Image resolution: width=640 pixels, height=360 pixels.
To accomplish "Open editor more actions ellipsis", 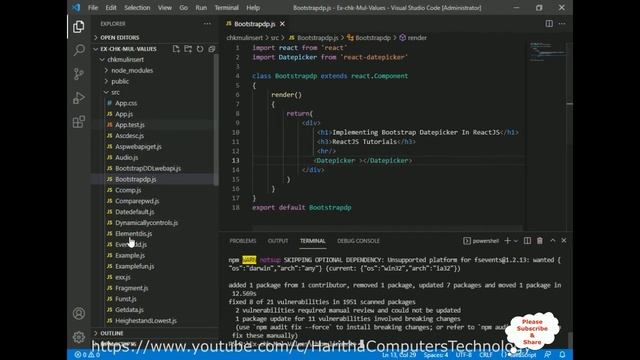I will [562, 24].
